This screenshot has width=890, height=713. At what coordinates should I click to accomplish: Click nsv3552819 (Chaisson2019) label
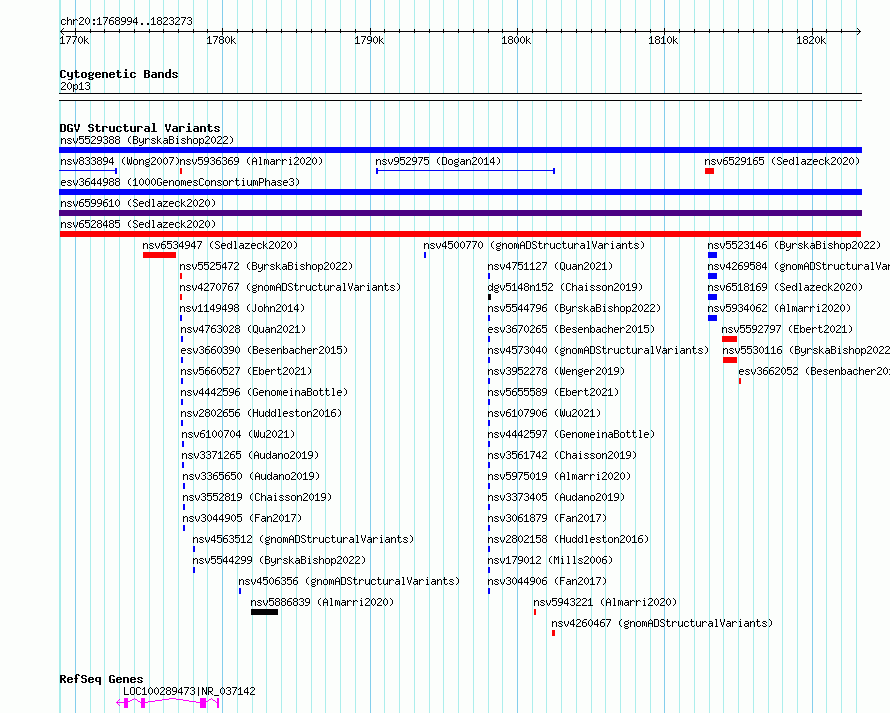(257, 497)
